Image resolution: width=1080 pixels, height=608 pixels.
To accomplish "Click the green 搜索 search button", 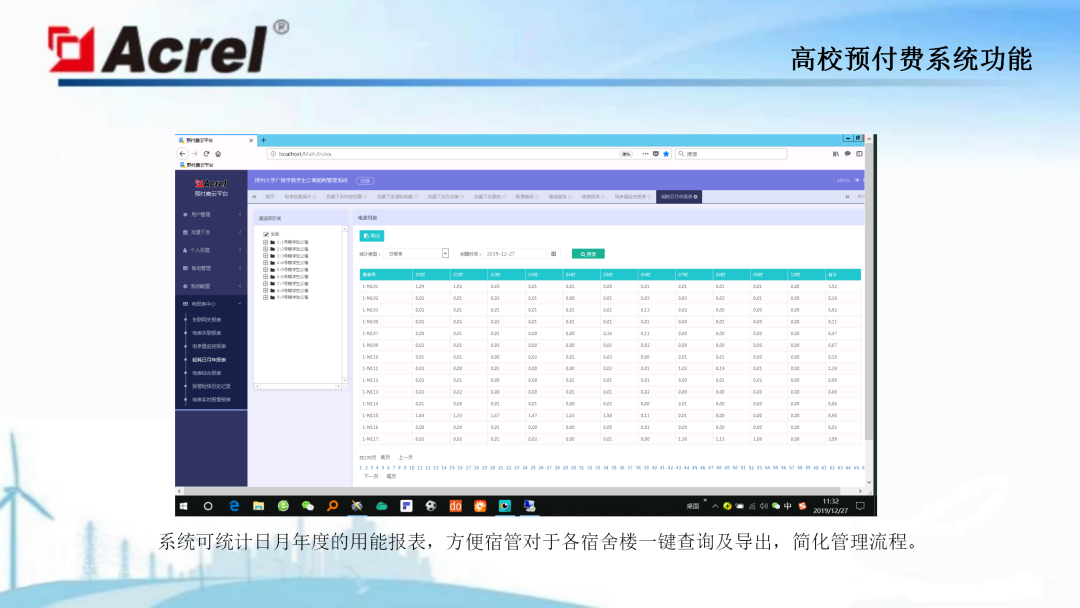I will pos(588,254).
